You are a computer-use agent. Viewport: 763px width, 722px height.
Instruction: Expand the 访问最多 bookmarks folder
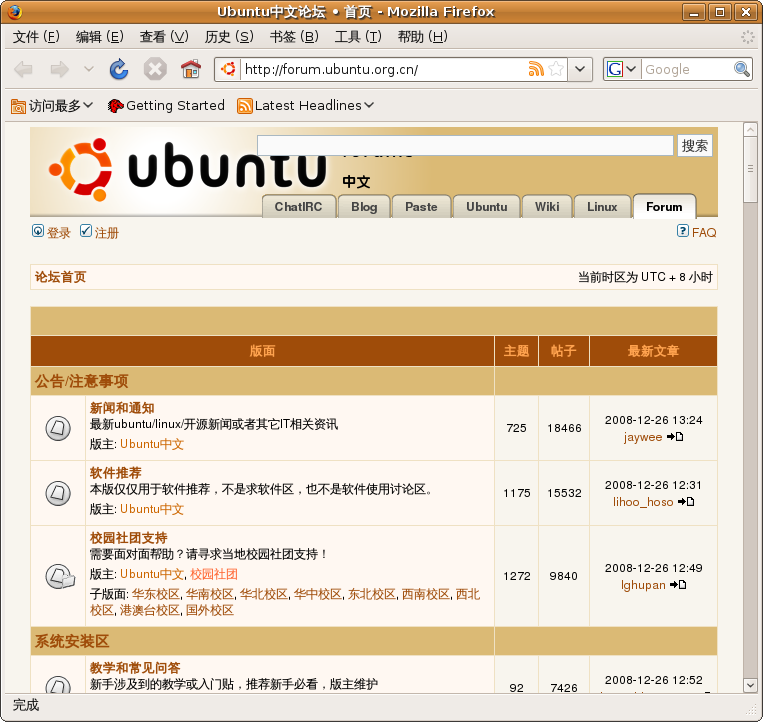pos(52,105)
